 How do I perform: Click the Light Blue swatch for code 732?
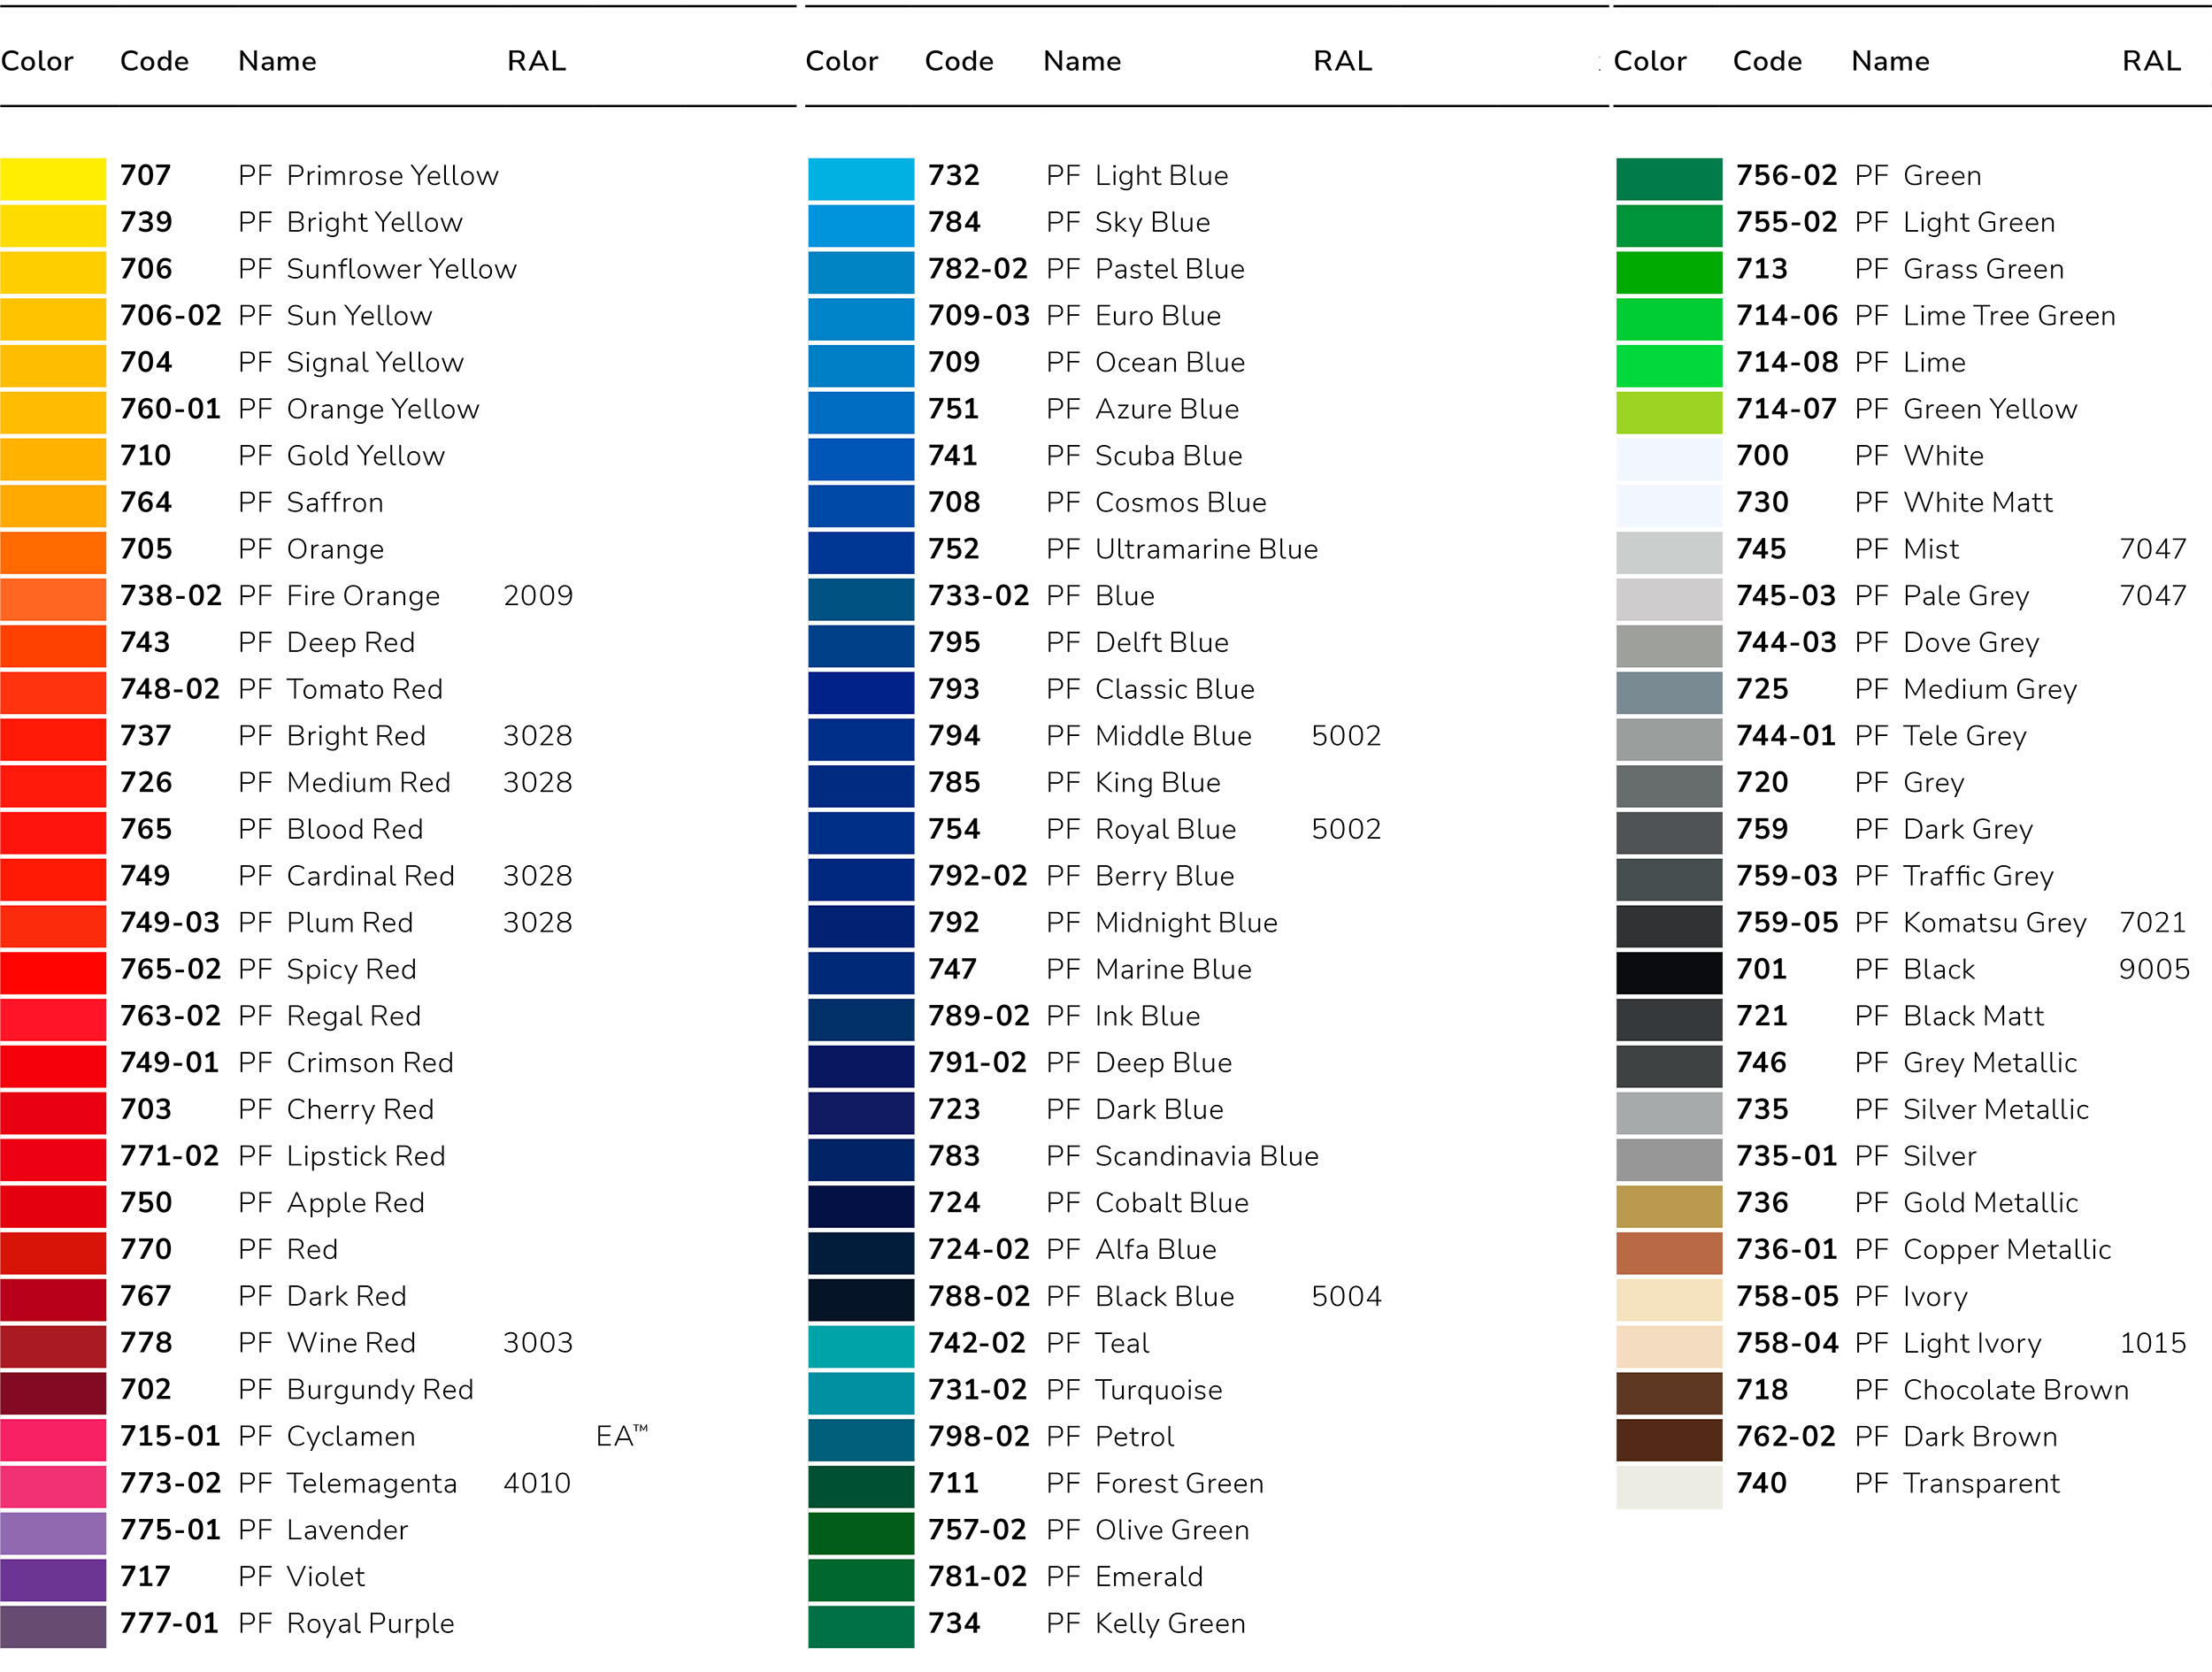point(861,179)
